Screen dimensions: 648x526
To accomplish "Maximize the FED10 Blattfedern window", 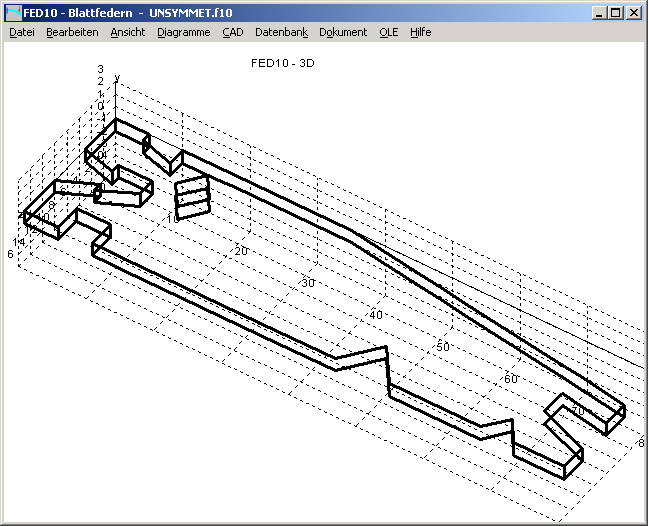I will tap(614, 13).
